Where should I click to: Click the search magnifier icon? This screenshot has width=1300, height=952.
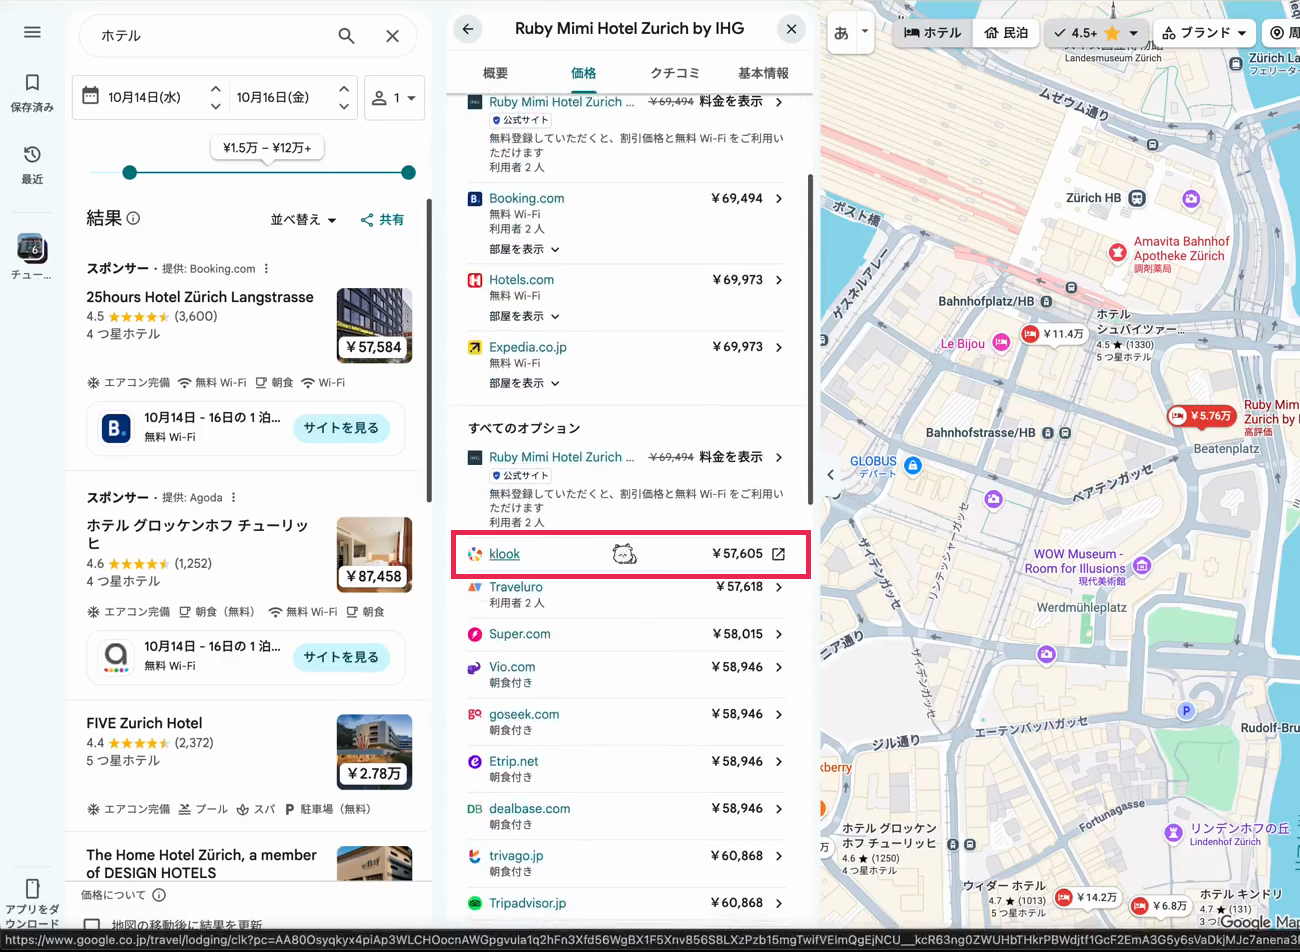(346, 36)
